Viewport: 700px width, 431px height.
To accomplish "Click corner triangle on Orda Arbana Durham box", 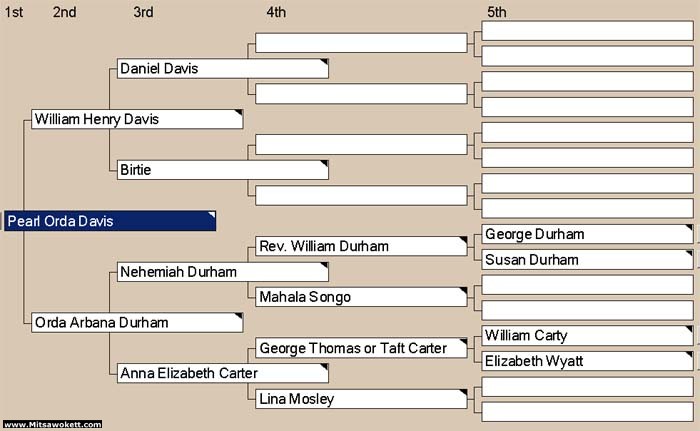I will (239, 317).
